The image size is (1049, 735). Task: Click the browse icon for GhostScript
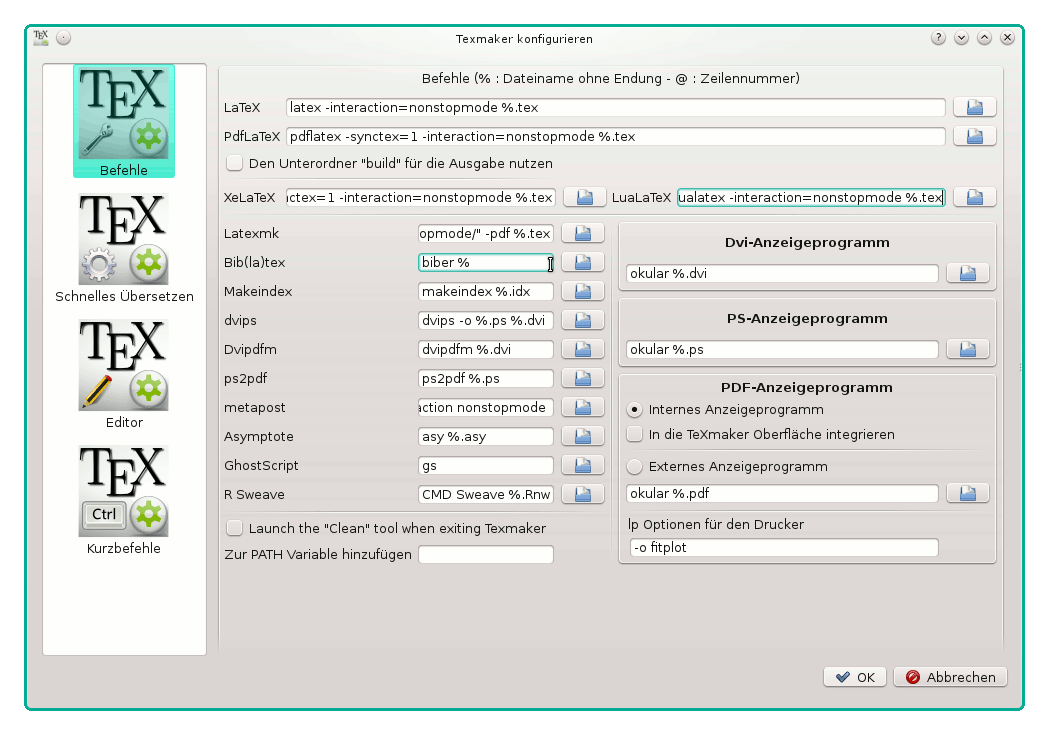click(x=582, y=466)
